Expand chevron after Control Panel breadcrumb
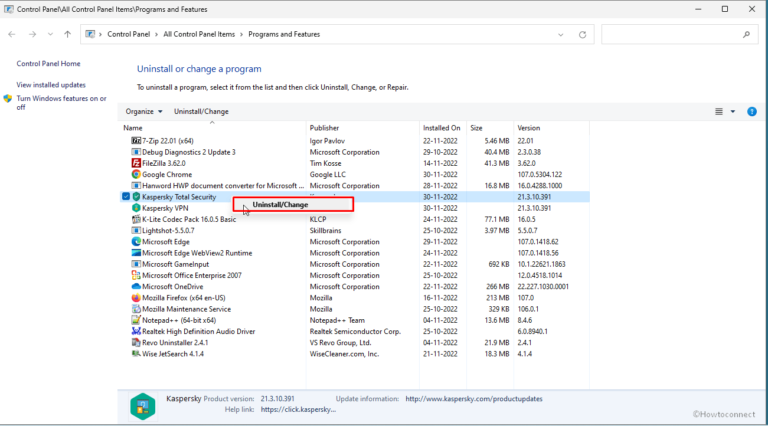 (157, 34)
